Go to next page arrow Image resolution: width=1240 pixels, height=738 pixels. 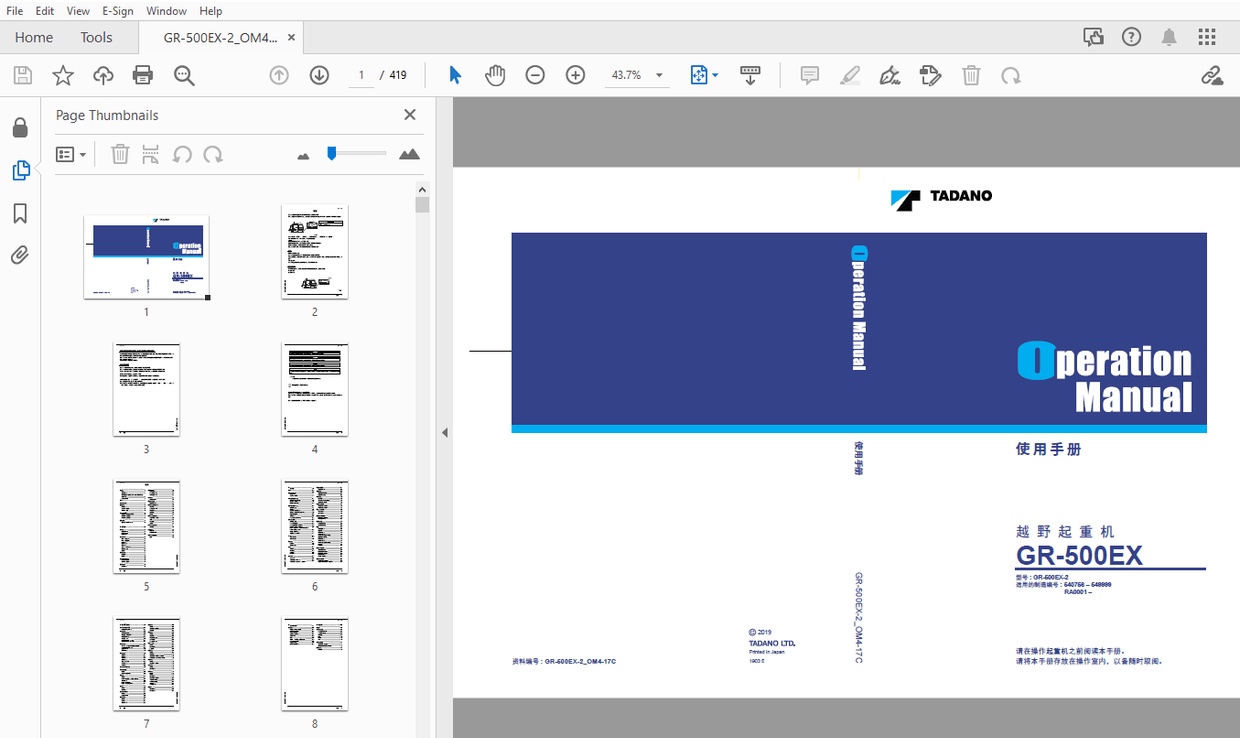click(319, 75)
